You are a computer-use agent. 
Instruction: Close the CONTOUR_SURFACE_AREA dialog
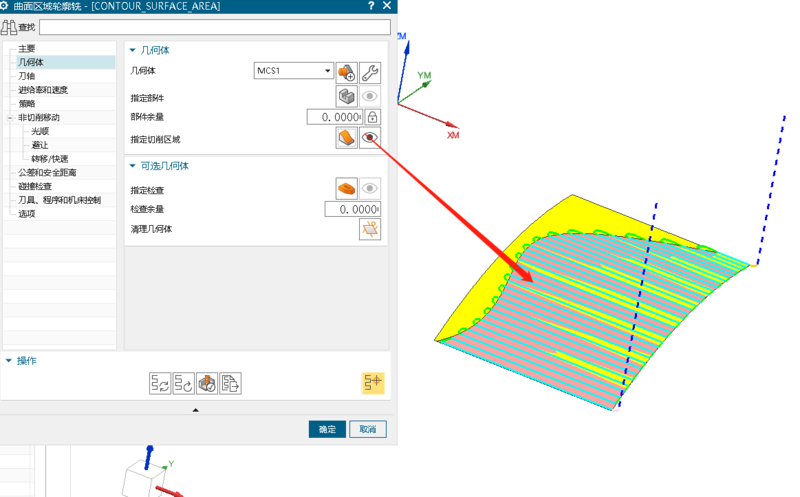pos(387,6)
